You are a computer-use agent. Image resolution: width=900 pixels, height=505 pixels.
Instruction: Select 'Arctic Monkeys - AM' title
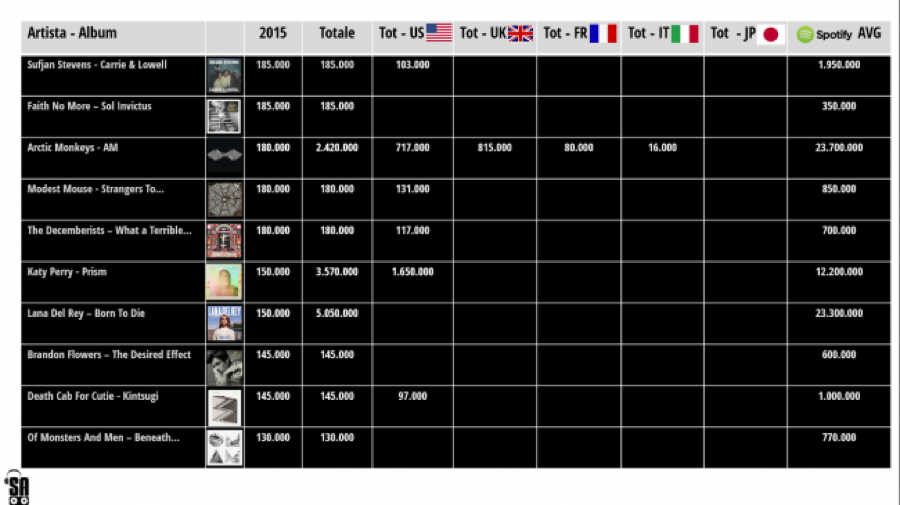coord(72,147)
